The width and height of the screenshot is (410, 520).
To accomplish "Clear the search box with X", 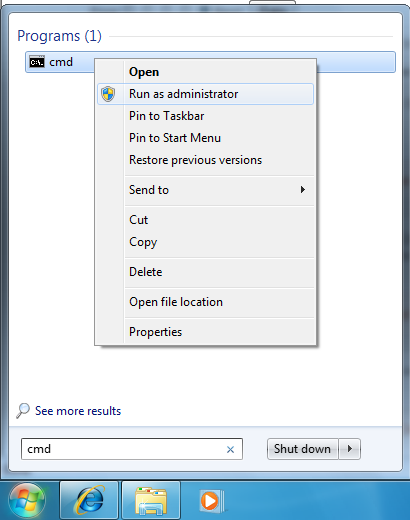I will [x=230, y=449].
